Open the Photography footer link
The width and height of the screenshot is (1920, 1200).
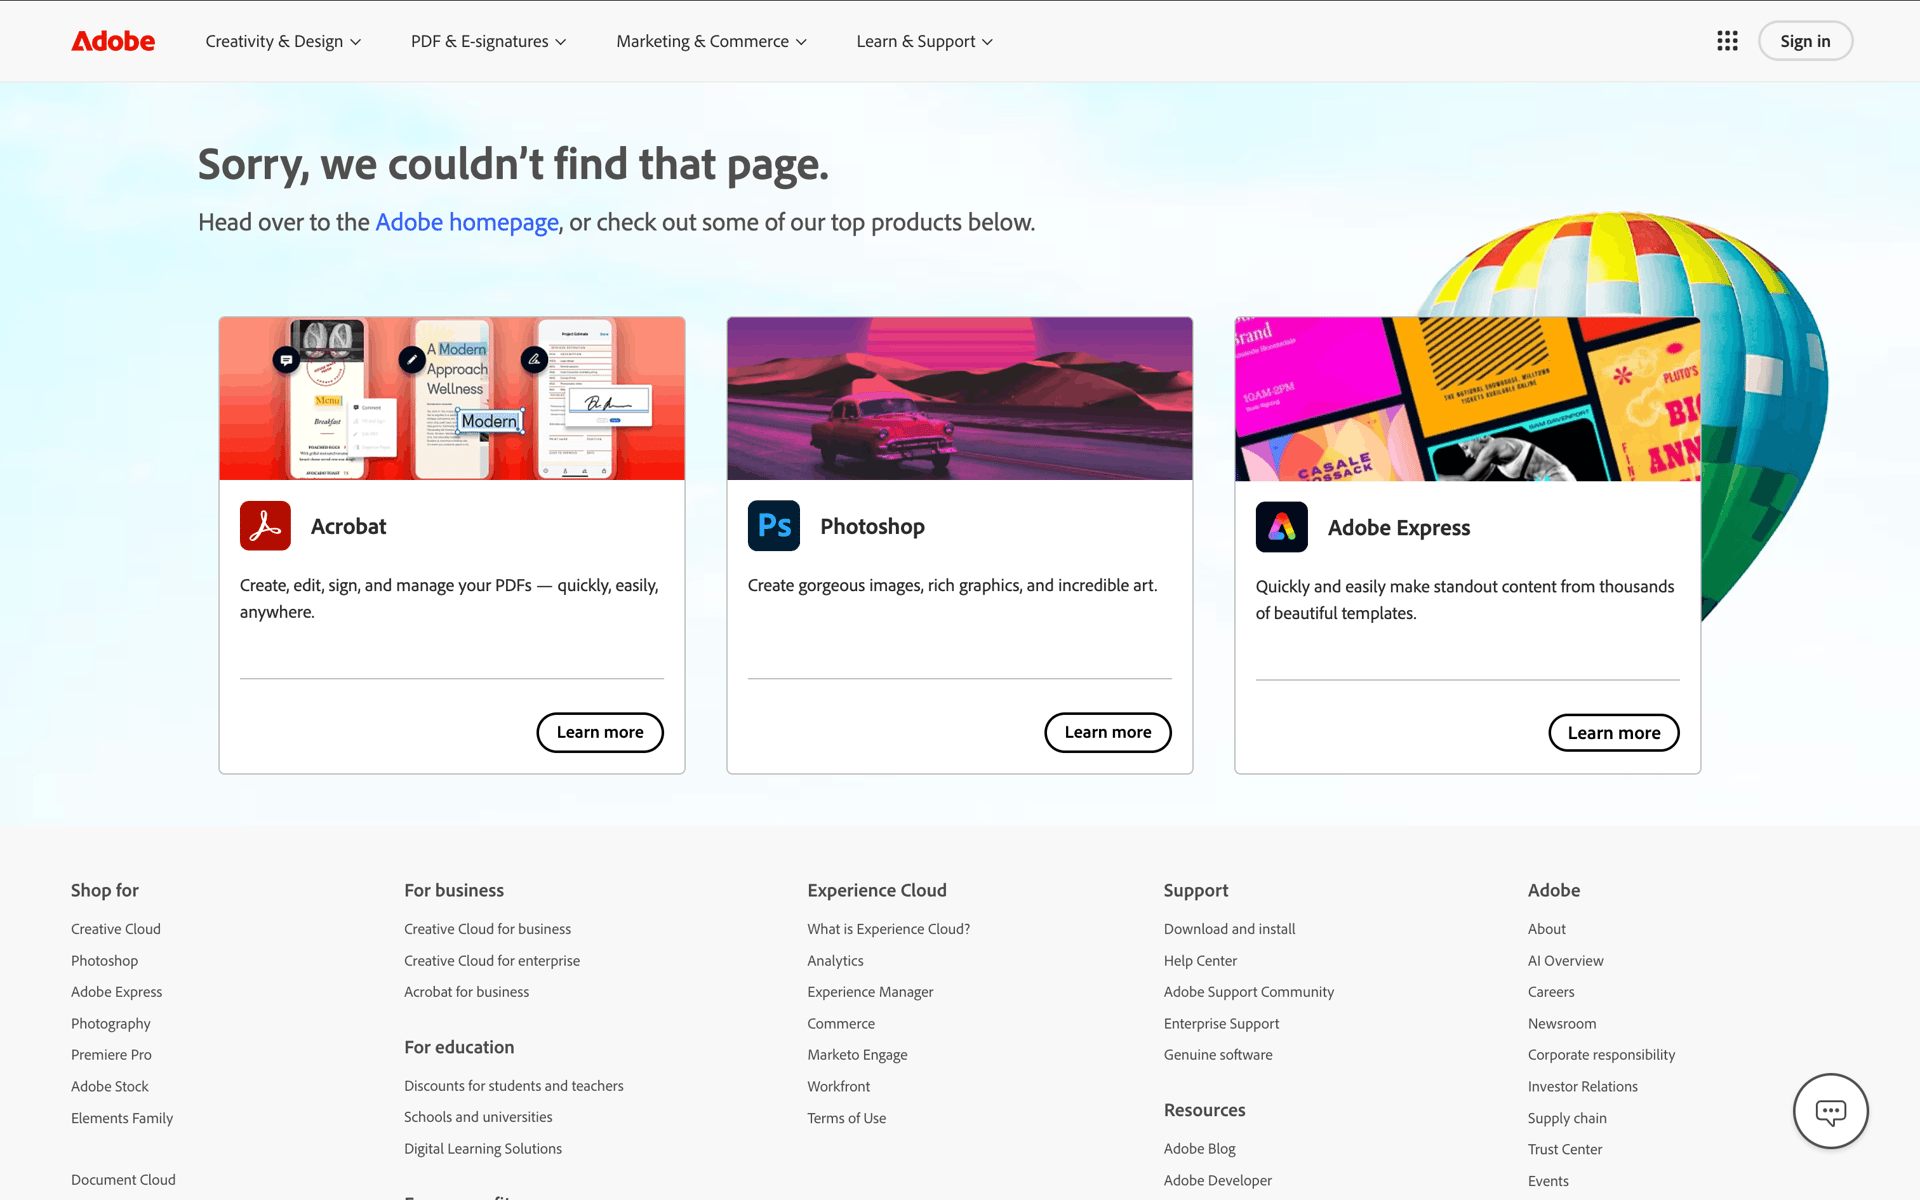tap(111, 1024)
